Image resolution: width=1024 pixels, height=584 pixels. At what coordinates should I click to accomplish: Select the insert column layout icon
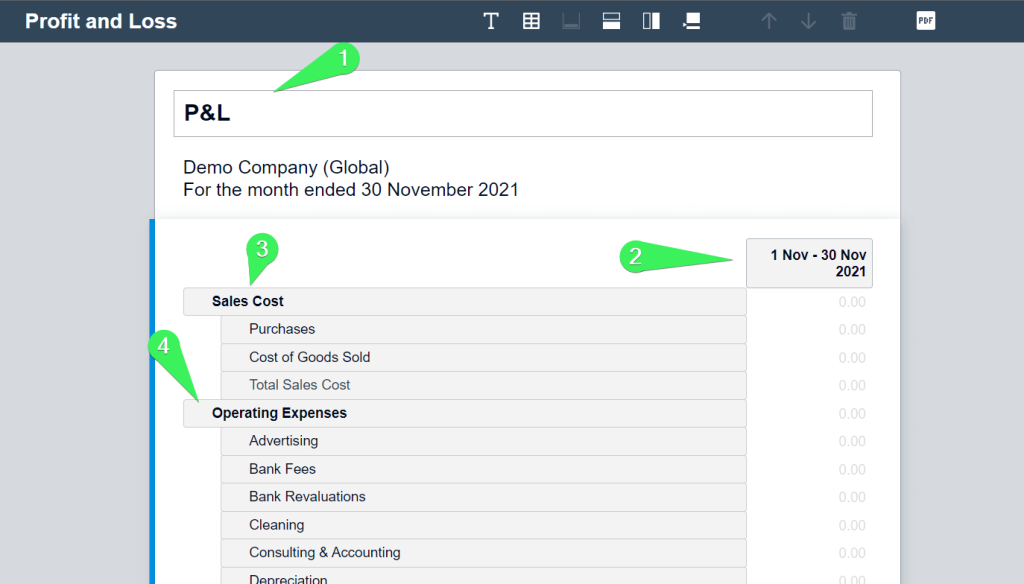coord(651,22)
